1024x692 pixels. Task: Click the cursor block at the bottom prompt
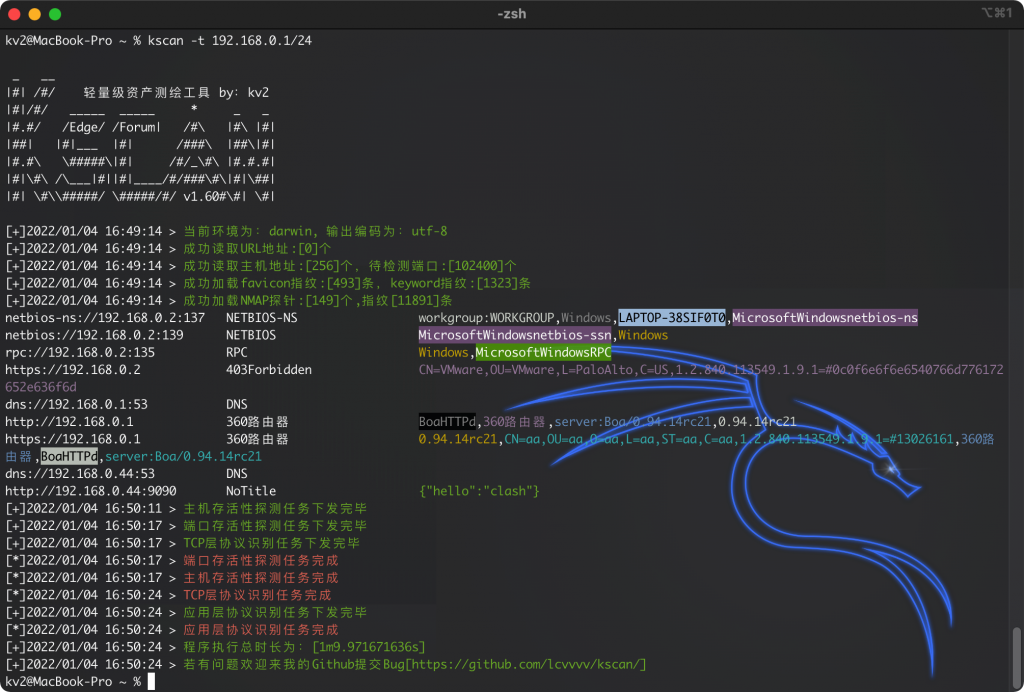151,681
